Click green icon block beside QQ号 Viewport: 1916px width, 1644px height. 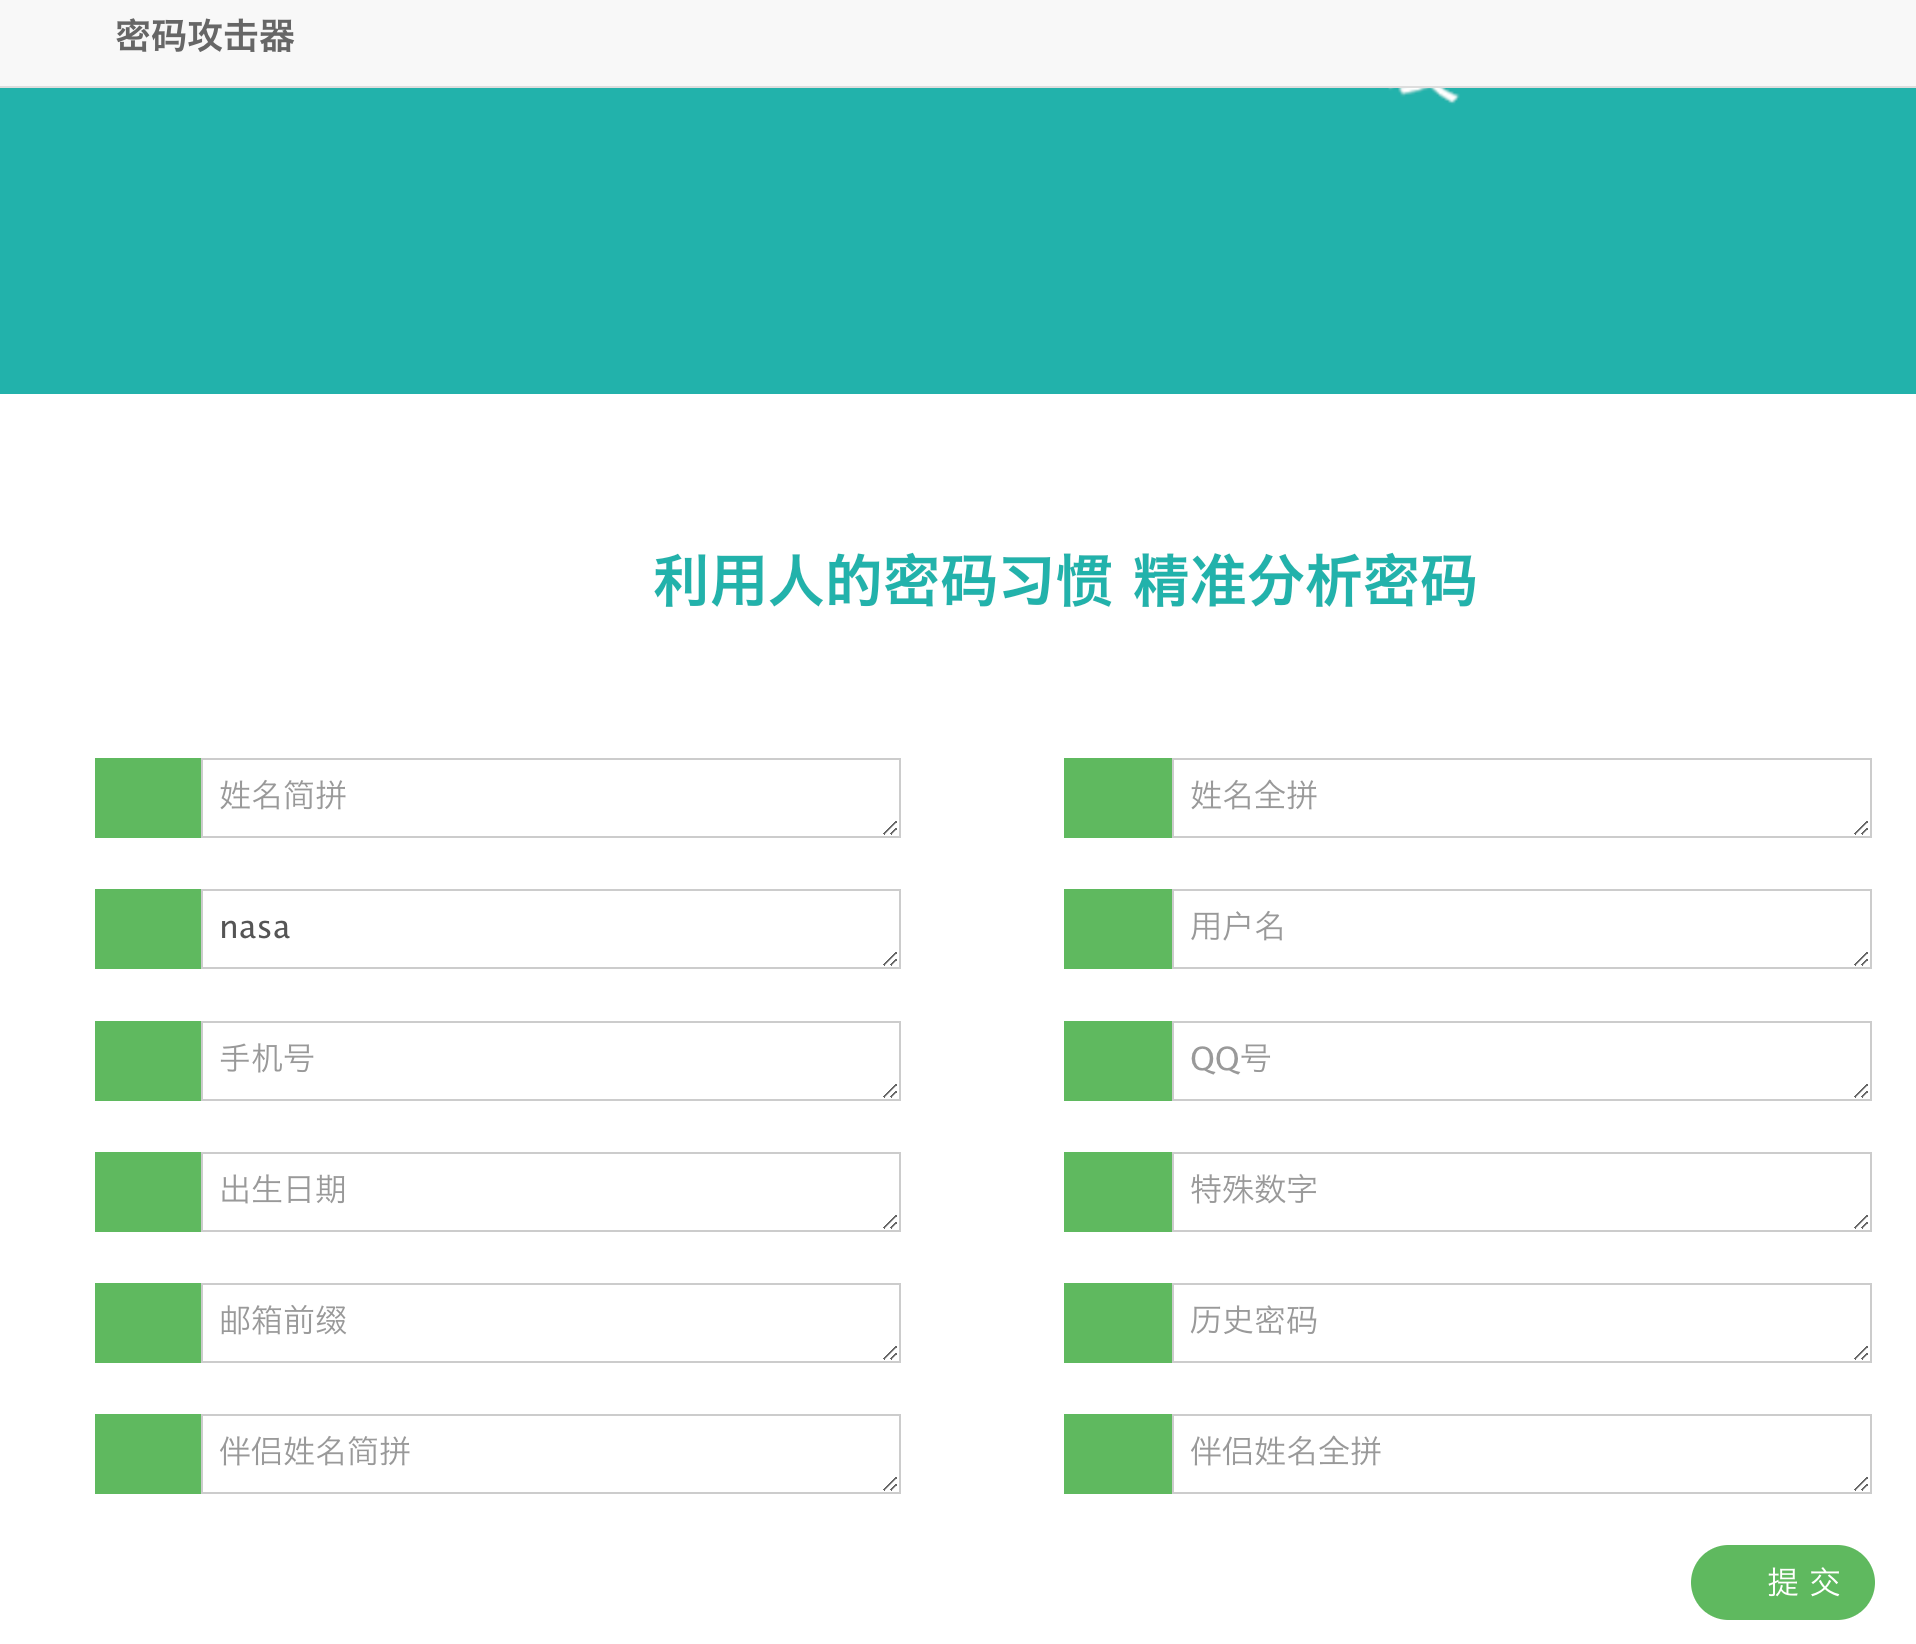(x=1117, y=1060)
